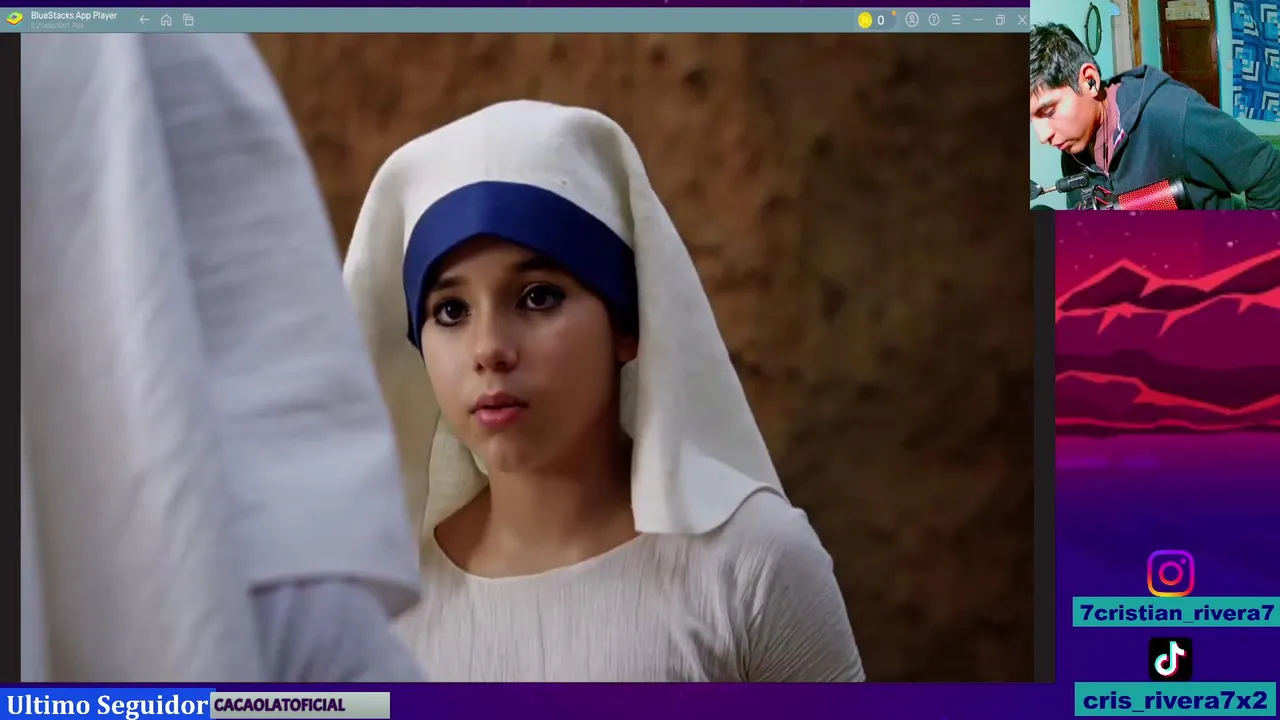Open the BlueStacks help question mark icon
The height and width of the screenshot is (720, 1280).
point(934,20)
